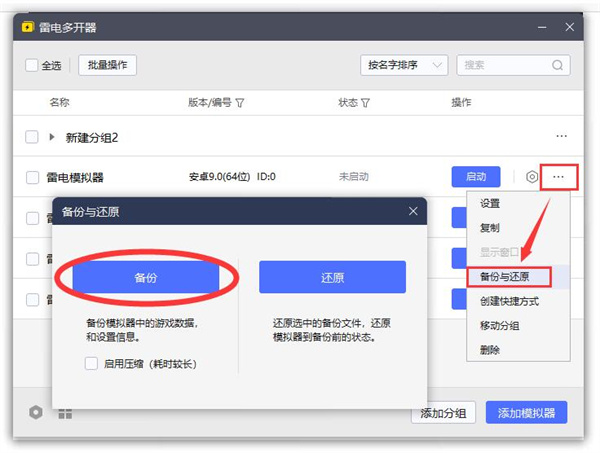Select 移动分组 from context menu

pos(518,326)
